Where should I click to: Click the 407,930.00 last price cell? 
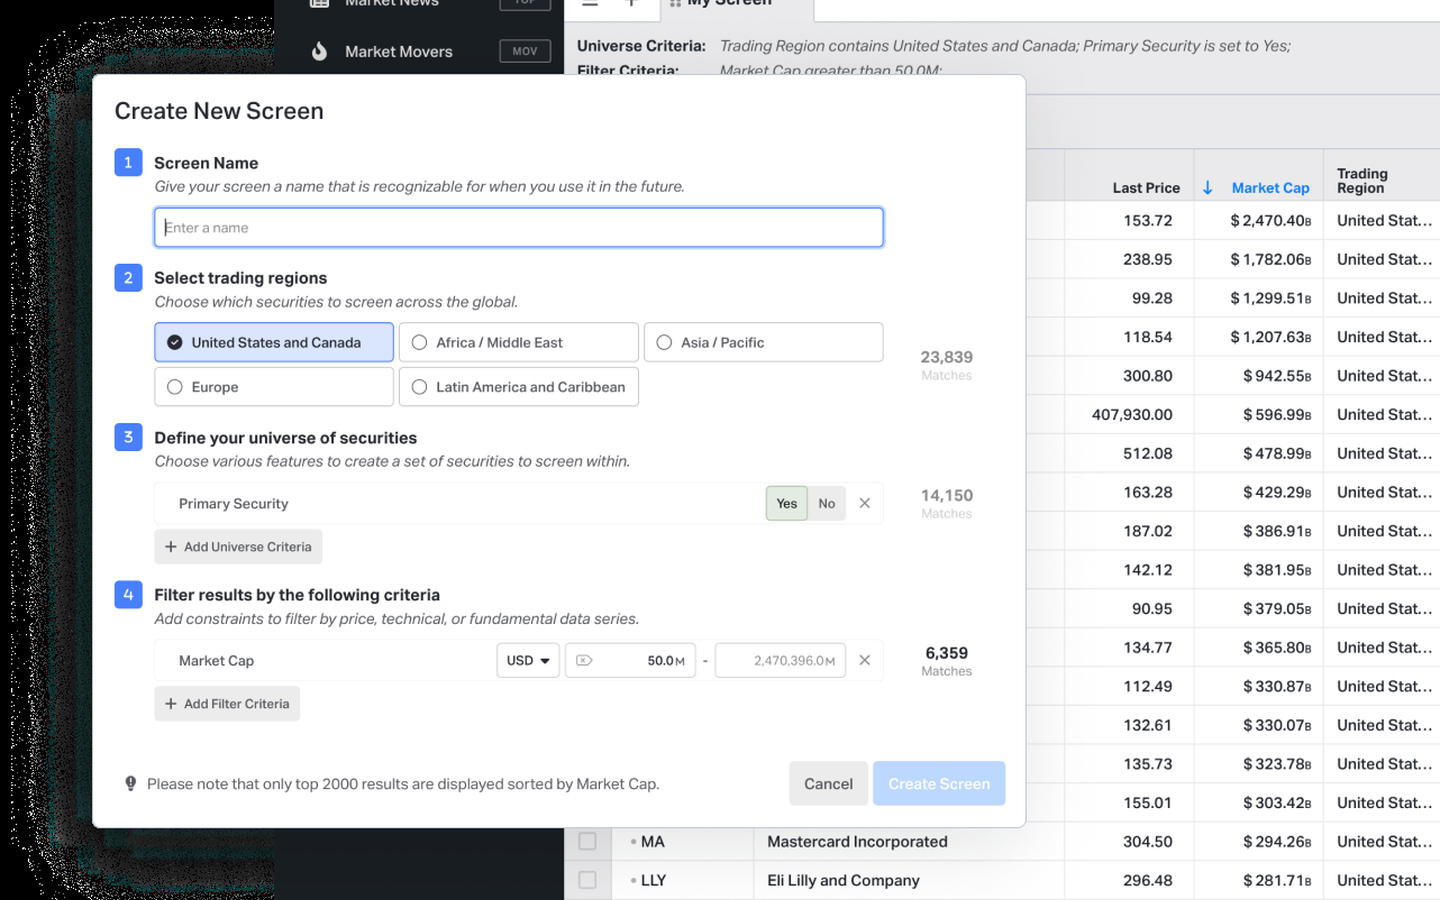(x=1132, y=415)
